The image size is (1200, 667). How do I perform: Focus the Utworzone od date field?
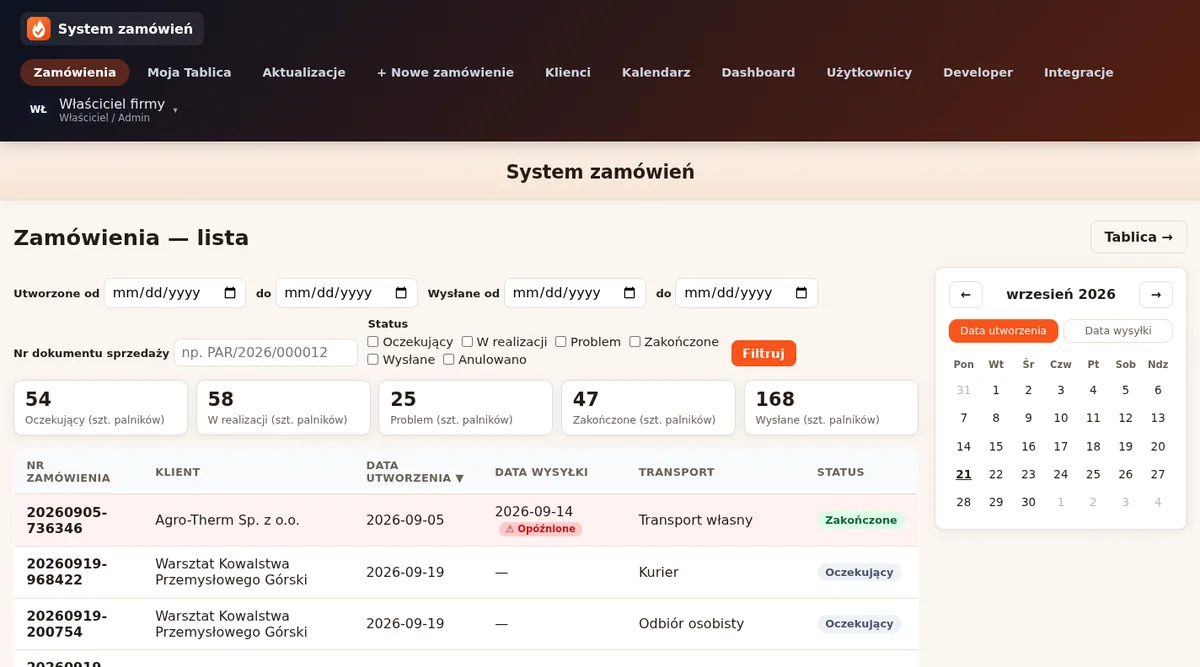175,293
